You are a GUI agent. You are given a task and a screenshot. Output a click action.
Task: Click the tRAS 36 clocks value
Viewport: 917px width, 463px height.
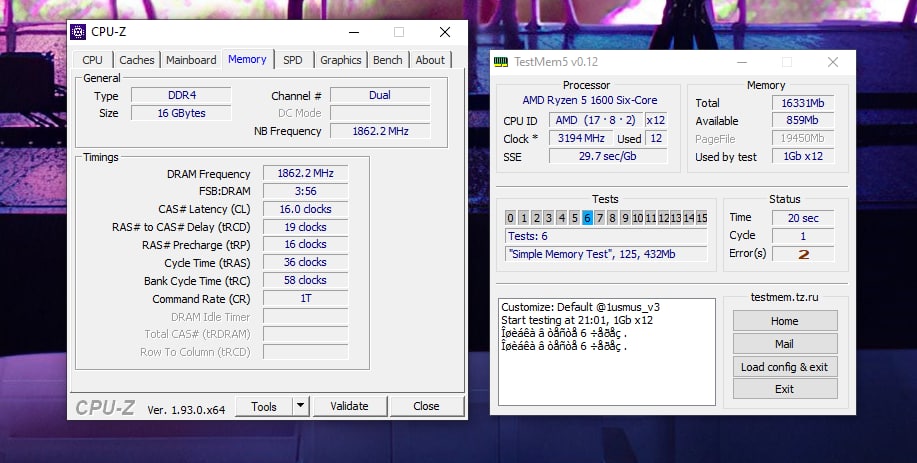coord(305,262)
